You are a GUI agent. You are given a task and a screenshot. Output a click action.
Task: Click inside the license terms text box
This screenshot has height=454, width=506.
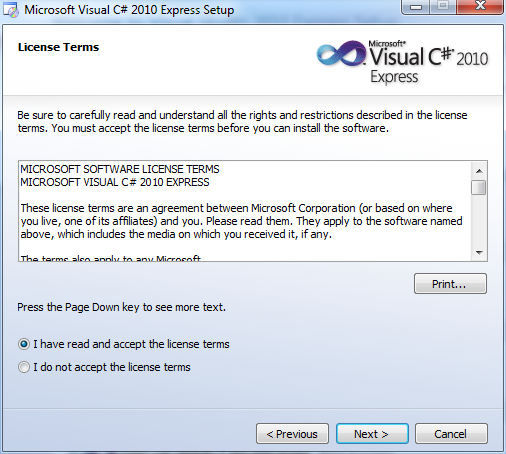(x=245, y=211)
